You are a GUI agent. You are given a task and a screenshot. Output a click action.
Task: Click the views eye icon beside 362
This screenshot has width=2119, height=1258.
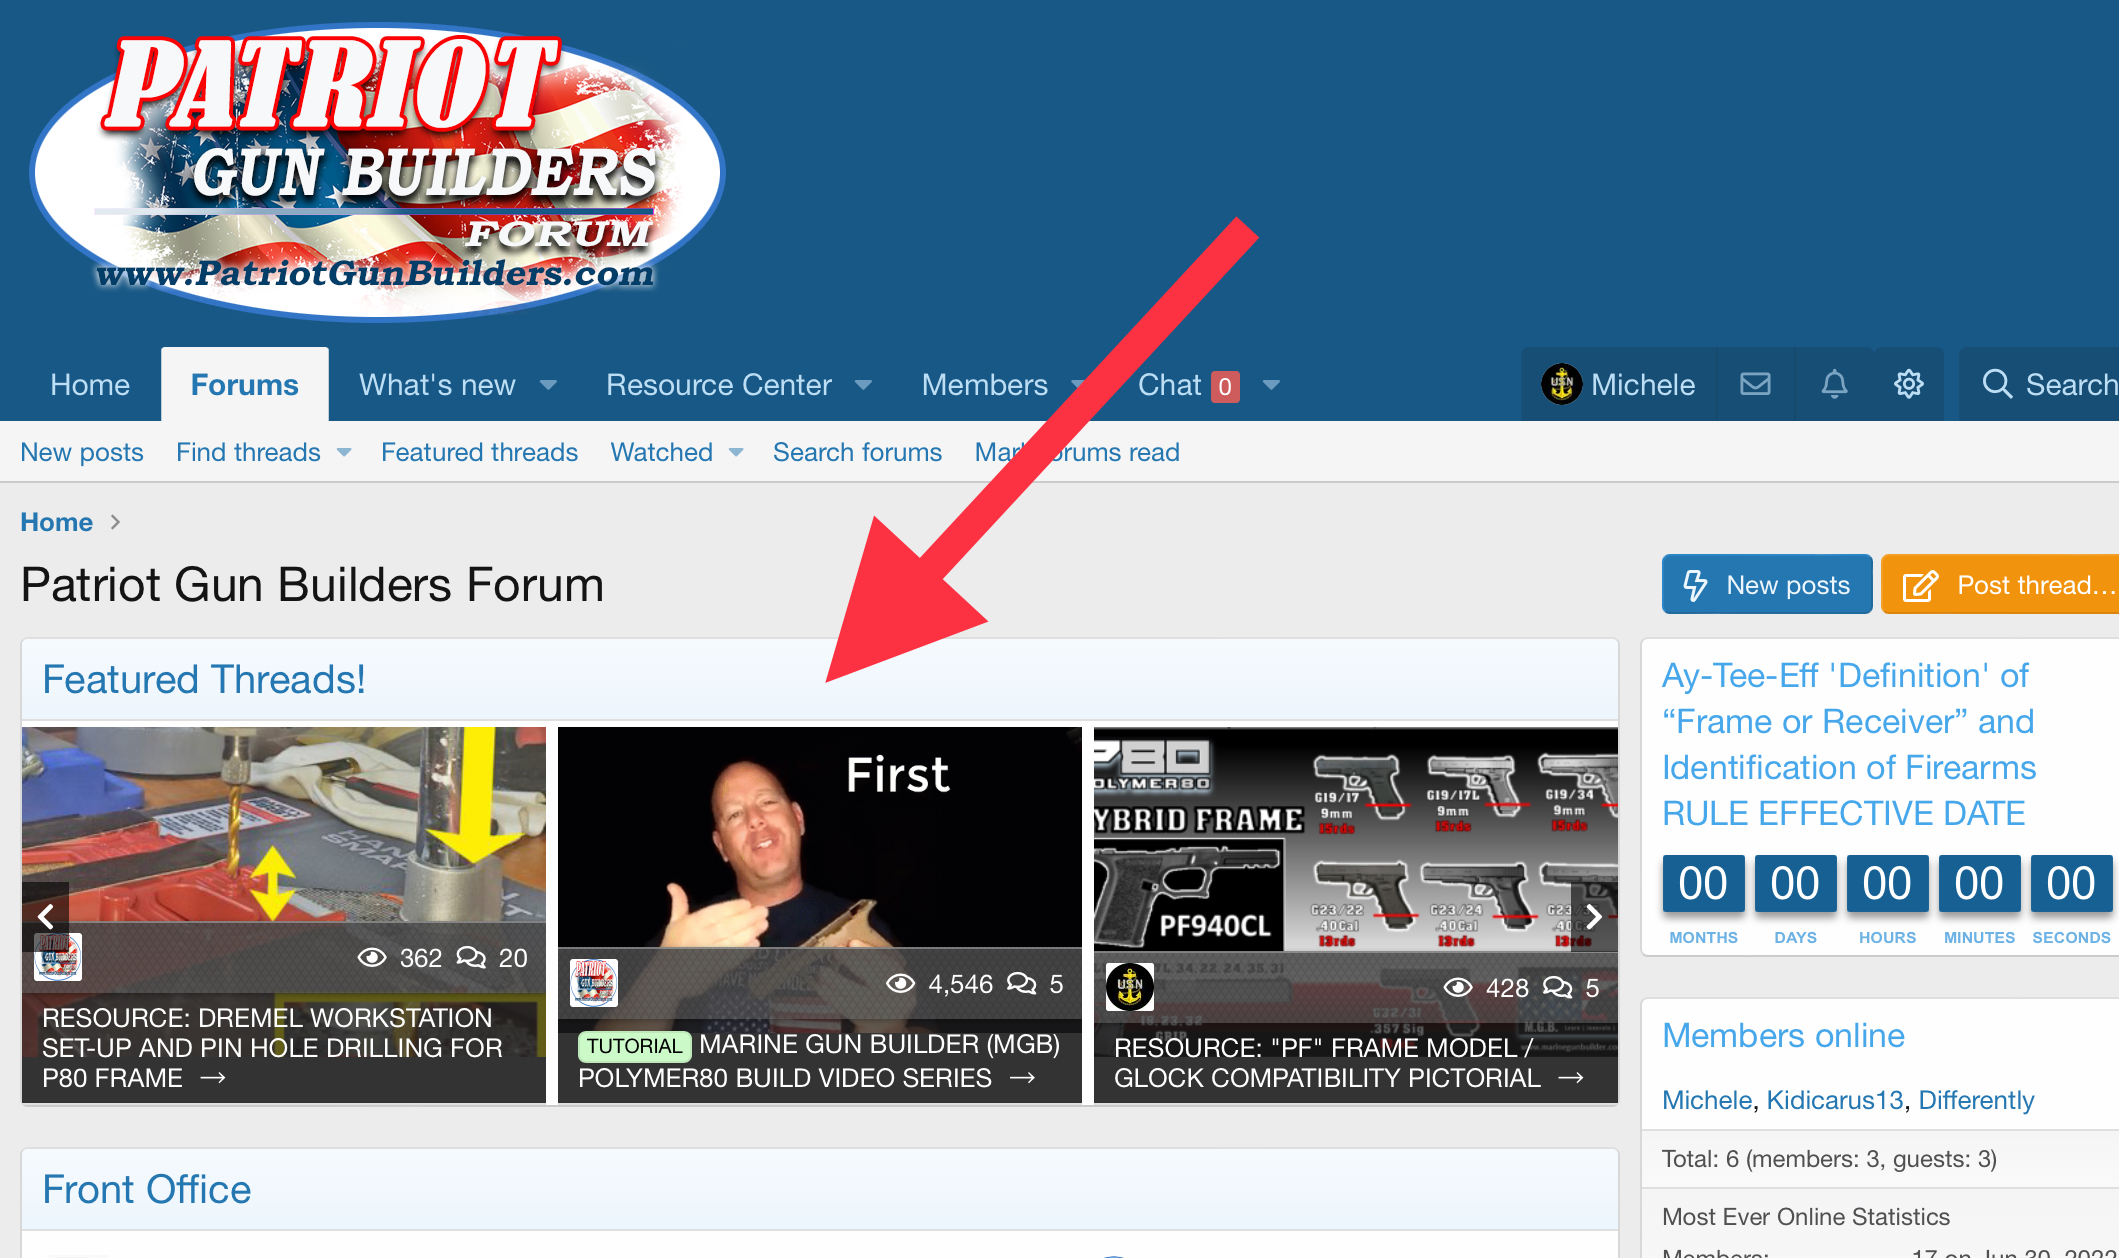372,958
